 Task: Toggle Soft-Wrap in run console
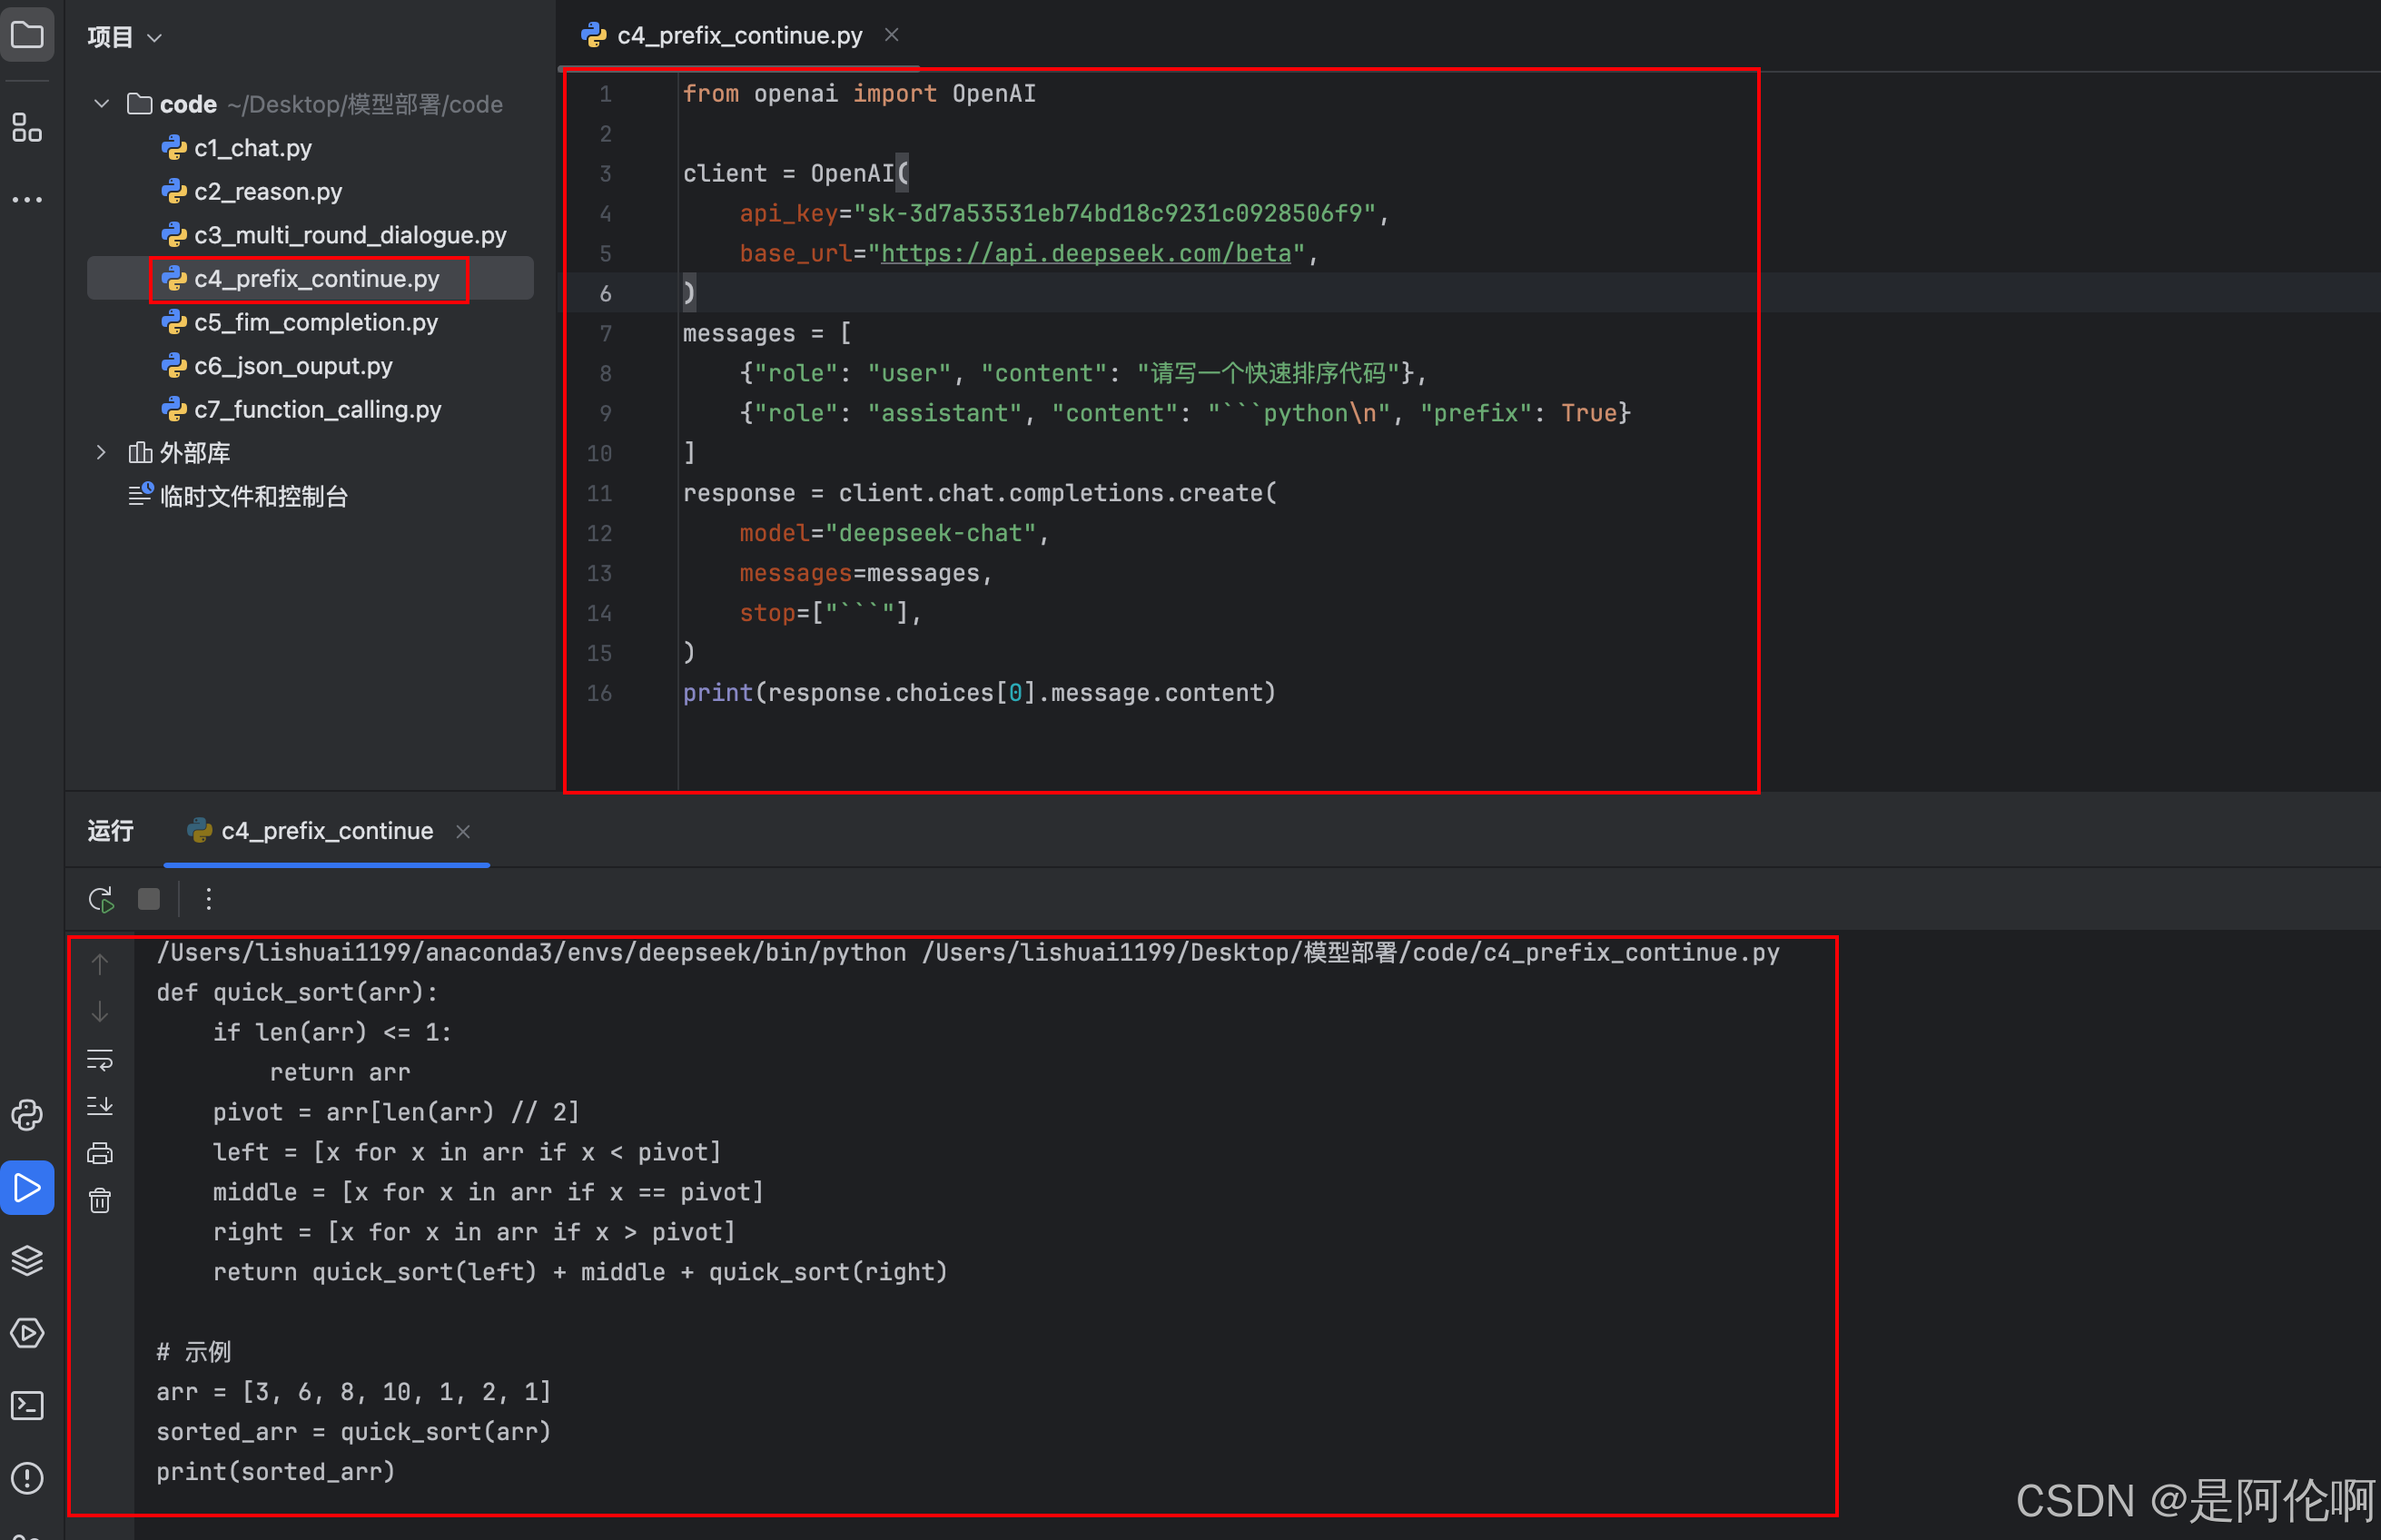pos(100,1060)
